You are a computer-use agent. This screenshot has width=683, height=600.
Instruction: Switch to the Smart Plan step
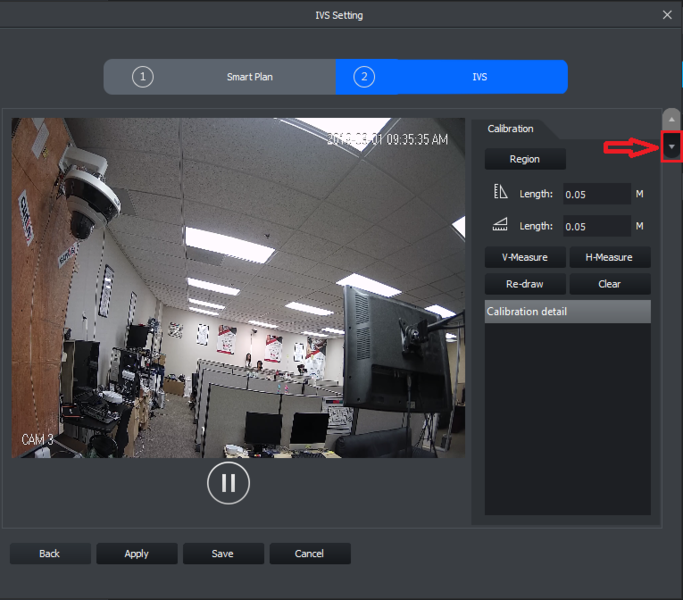tap(249, 77)
